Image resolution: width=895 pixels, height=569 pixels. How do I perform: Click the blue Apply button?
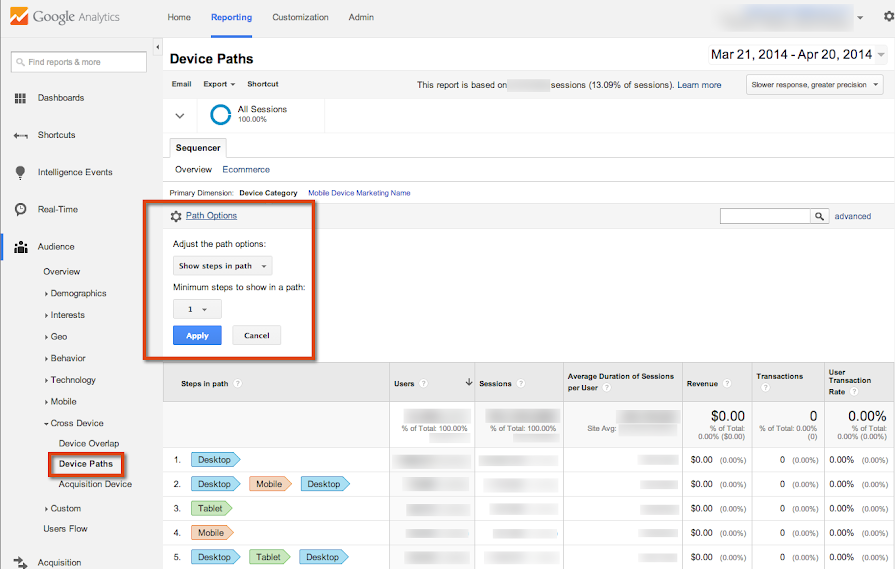tap(197, 336)
